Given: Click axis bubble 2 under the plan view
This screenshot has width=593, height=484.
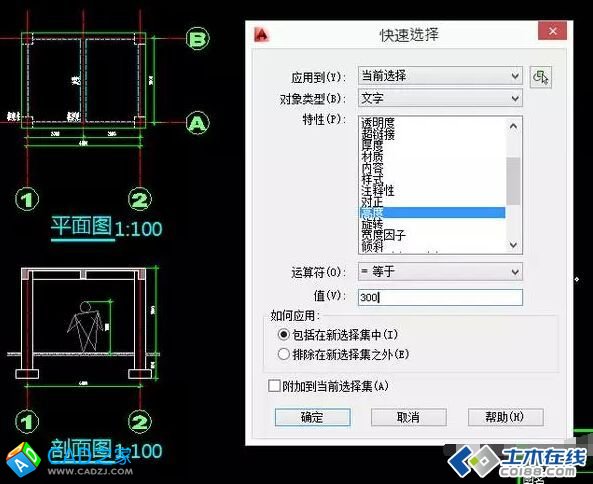Looking at the screenshot, I should [x=140, y=199].
